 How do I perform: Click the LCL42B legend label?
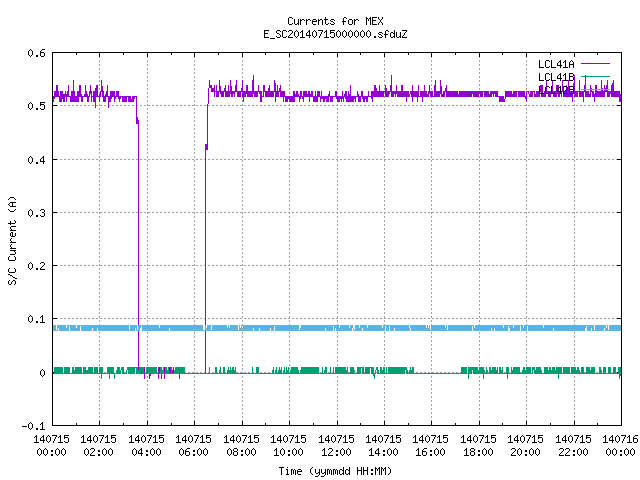(556, 90)
